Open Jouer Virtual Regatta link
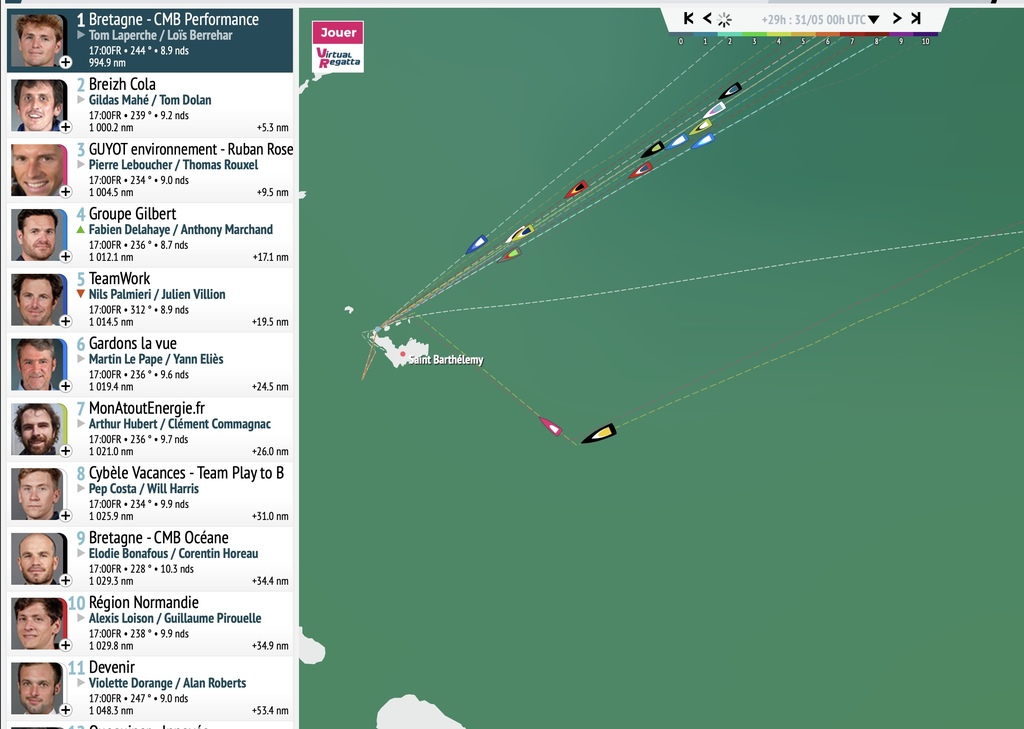 coord(338,46)
